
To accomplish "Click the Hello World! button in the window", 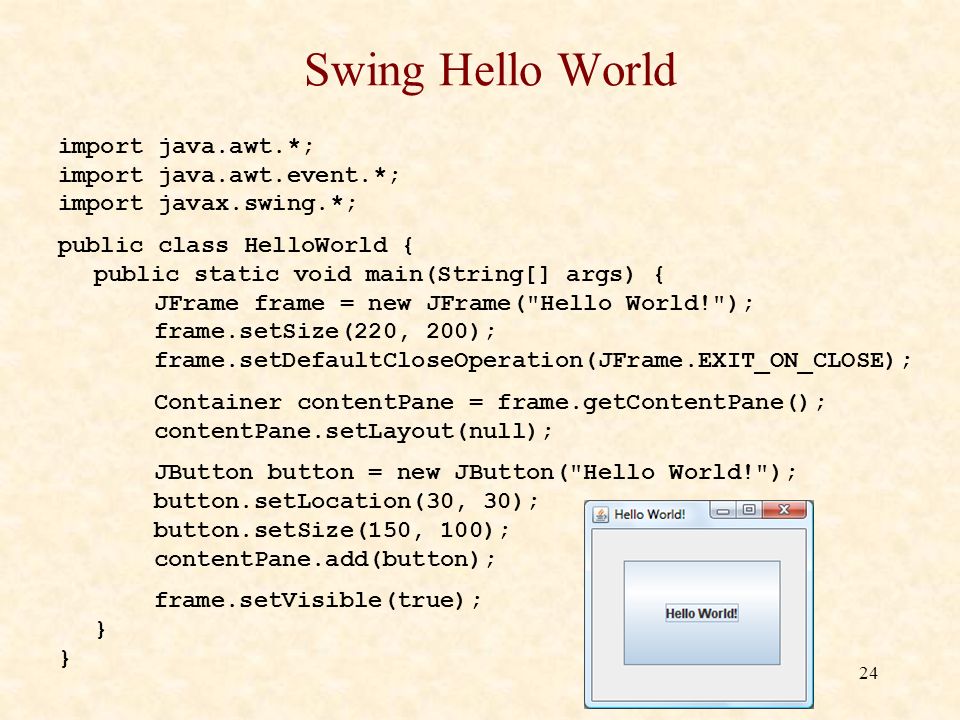I will (702, 613).
